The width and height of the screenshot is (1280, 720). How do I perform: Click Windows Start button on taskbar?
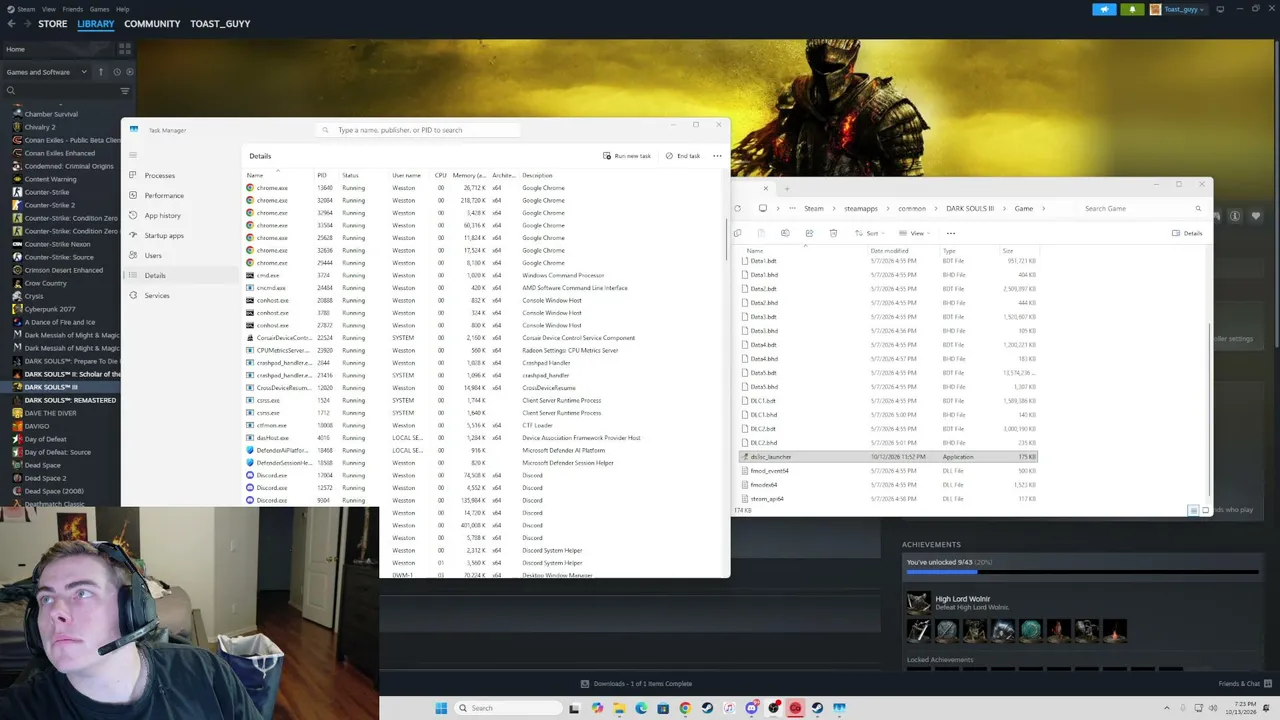coord(441,708)
